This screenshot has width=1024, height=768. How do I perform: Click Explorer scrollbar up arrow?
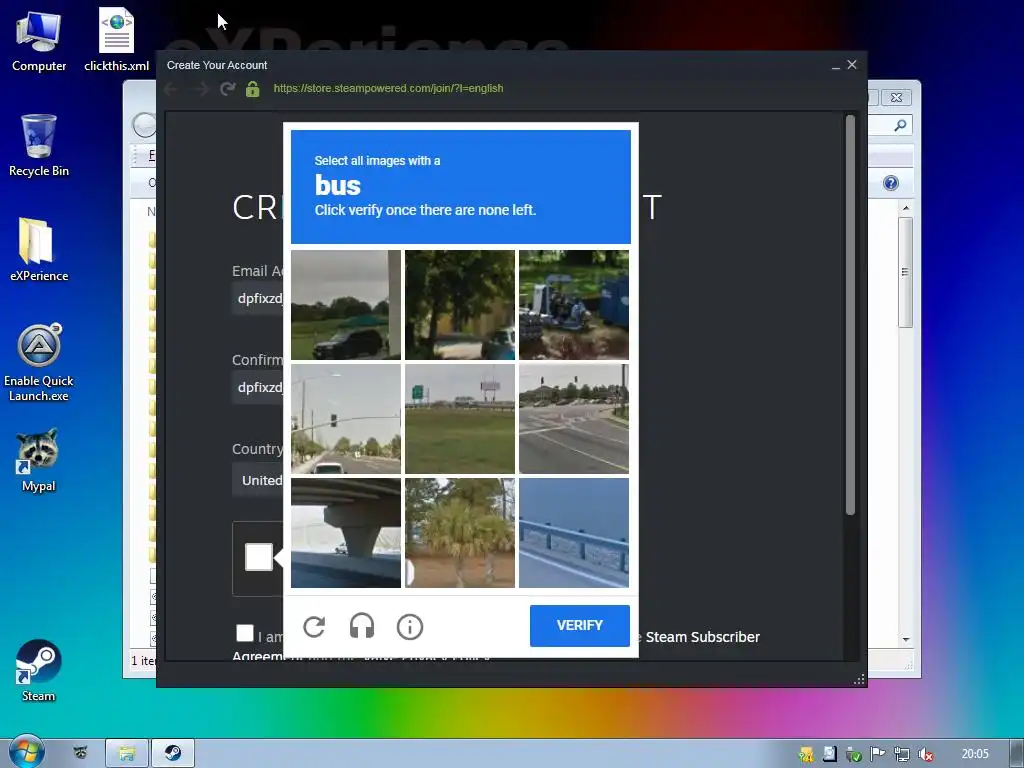coord(906,208)
